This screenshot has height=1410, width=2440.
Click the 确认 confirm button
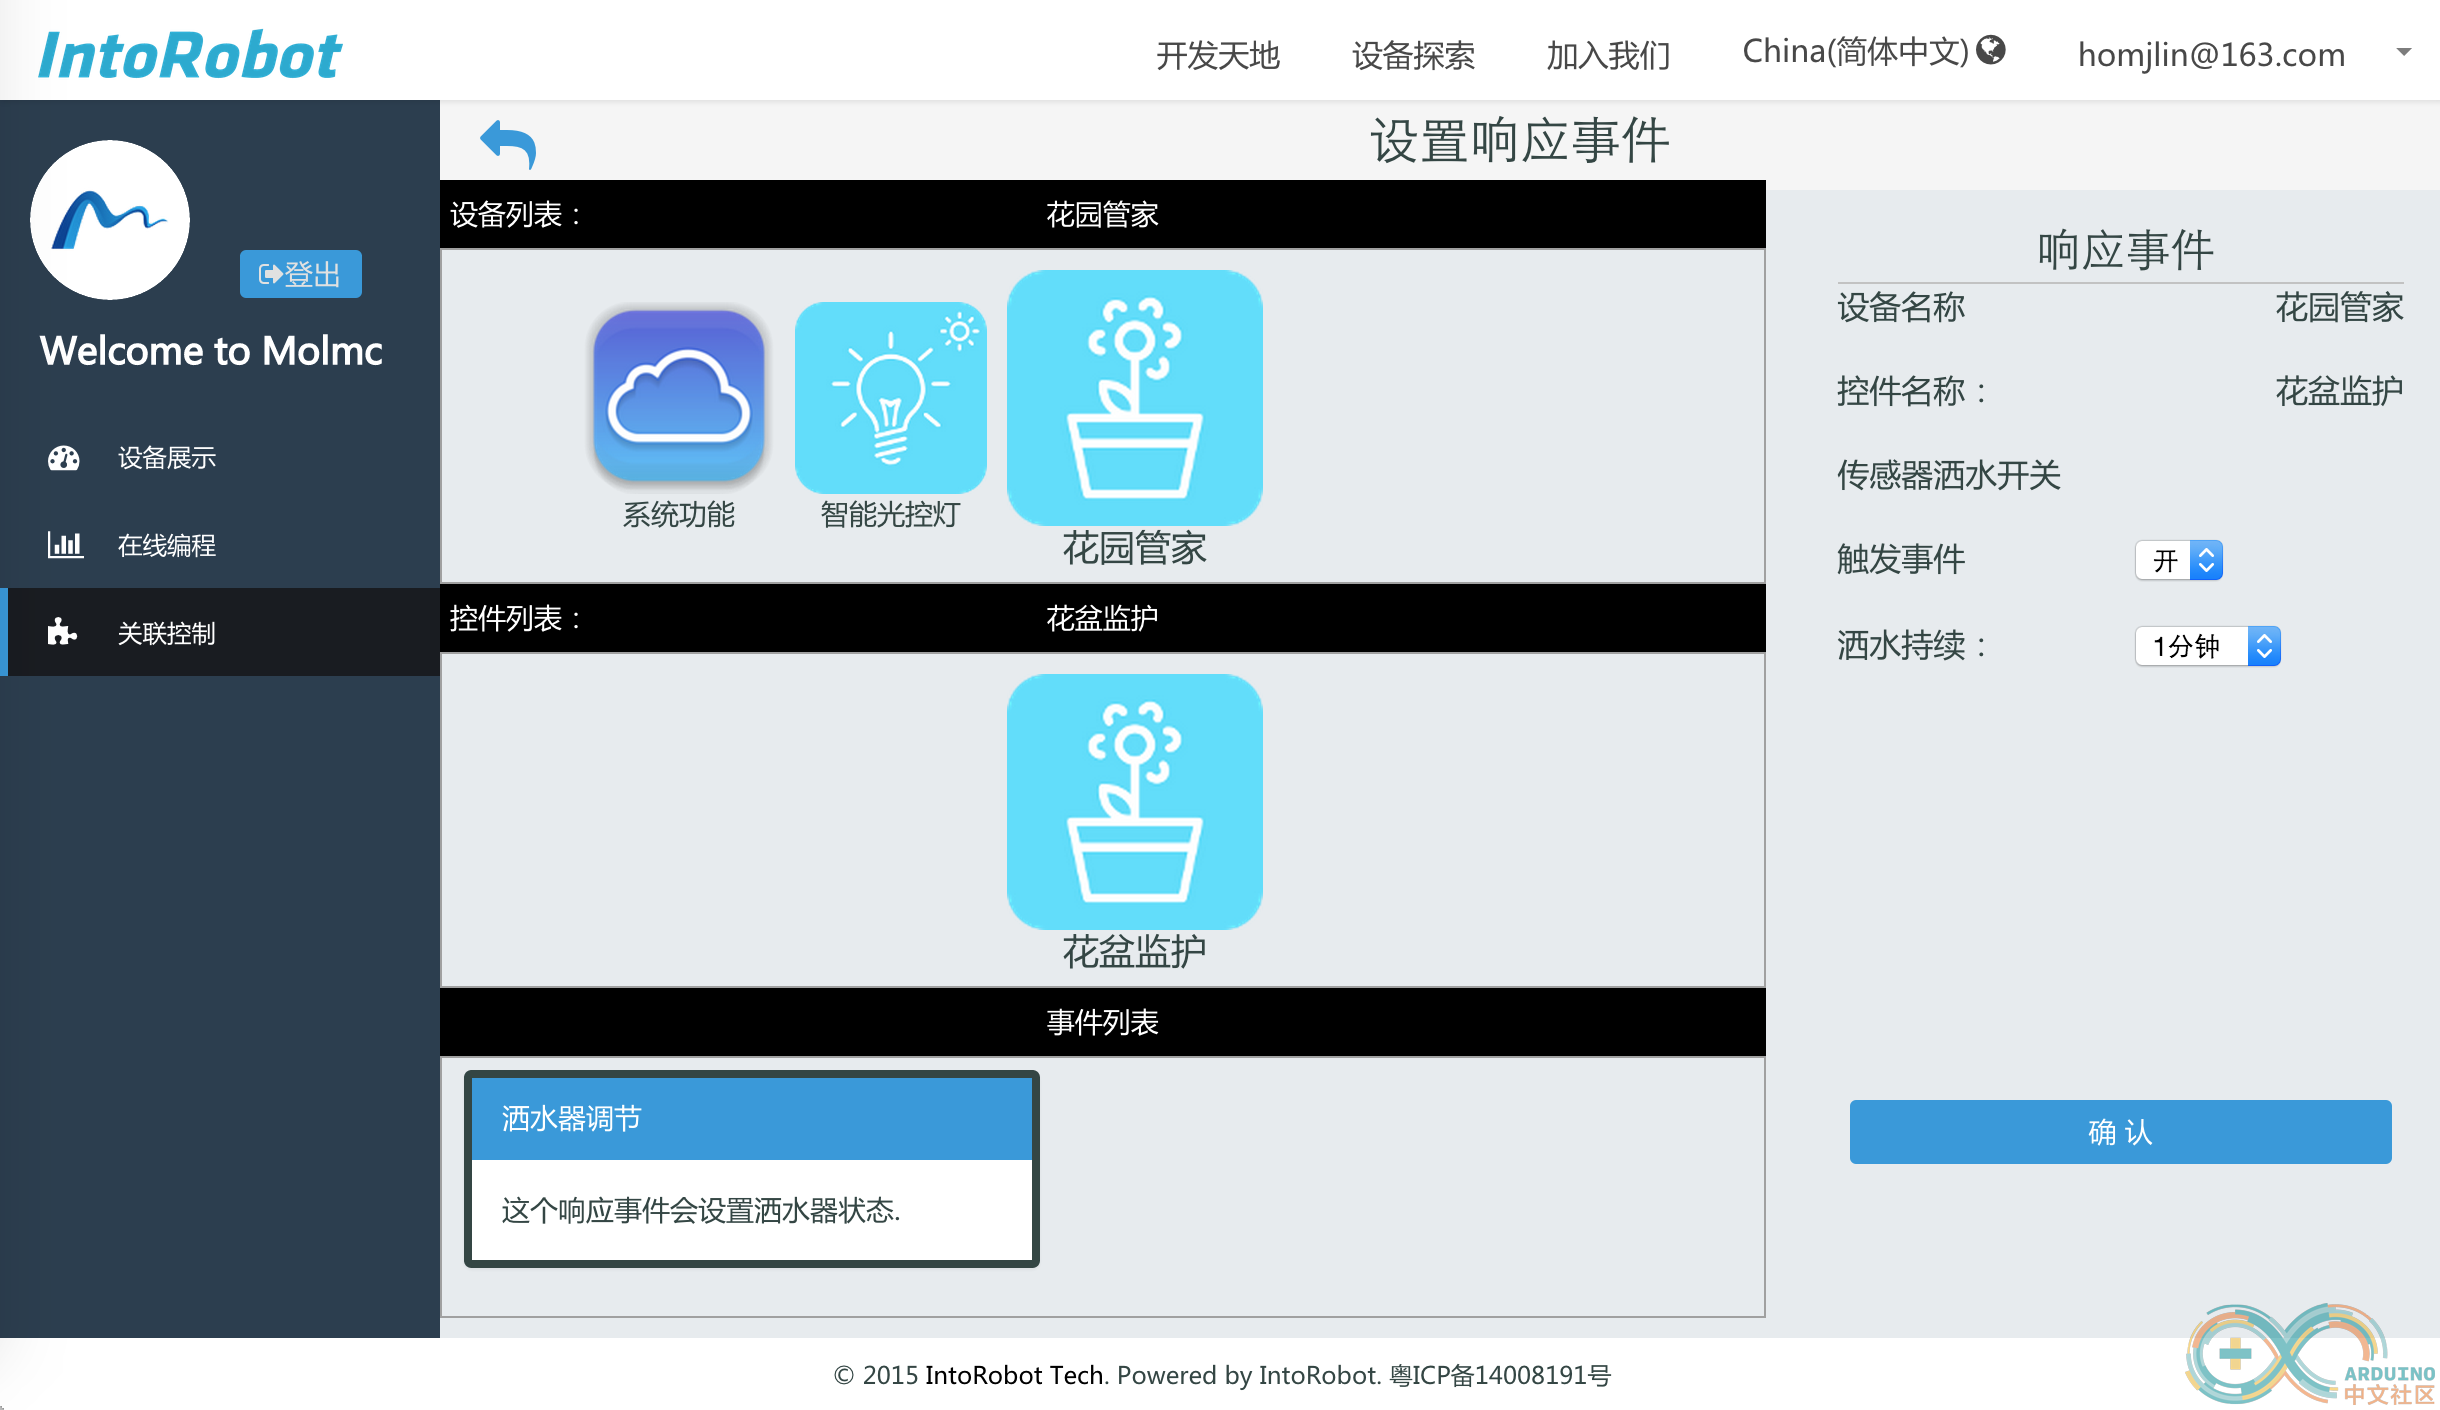[x=2120, y=1132]
